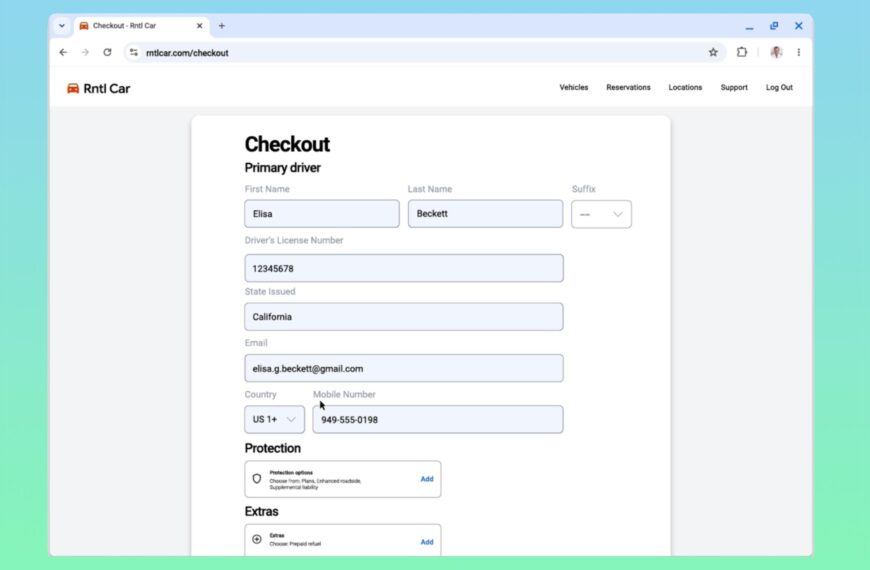Click the address bar URL rntlcar.com/checkout
870x570 pixels.
coord(187,53)
